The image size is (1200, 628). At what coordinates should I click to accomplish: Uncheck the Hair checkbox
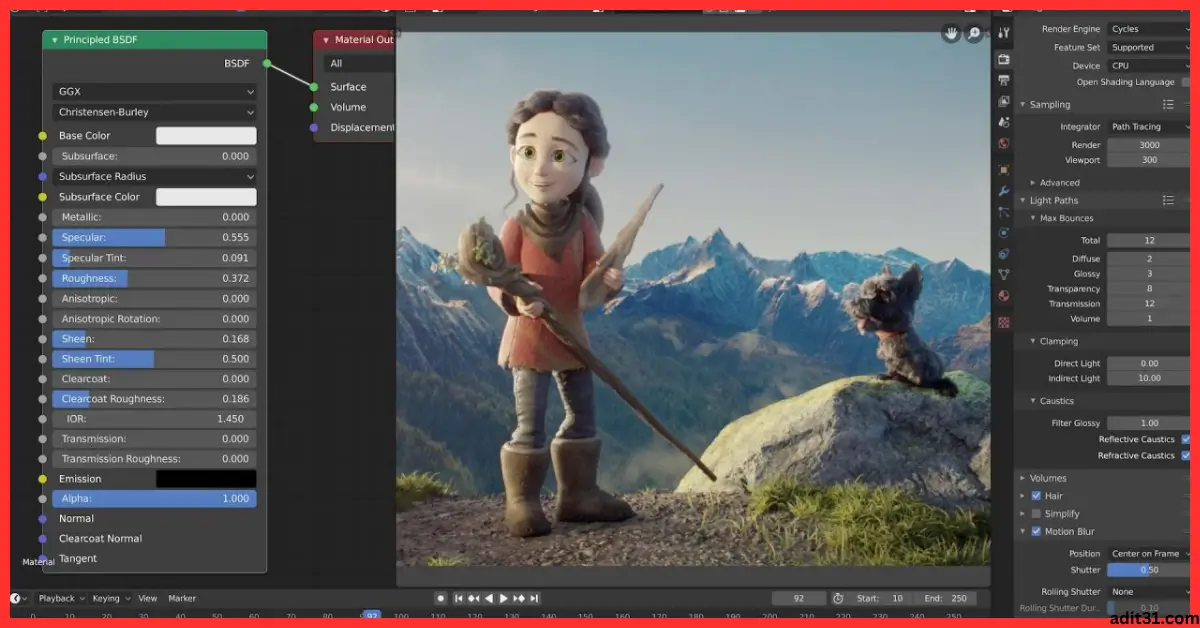[1036, 495]
